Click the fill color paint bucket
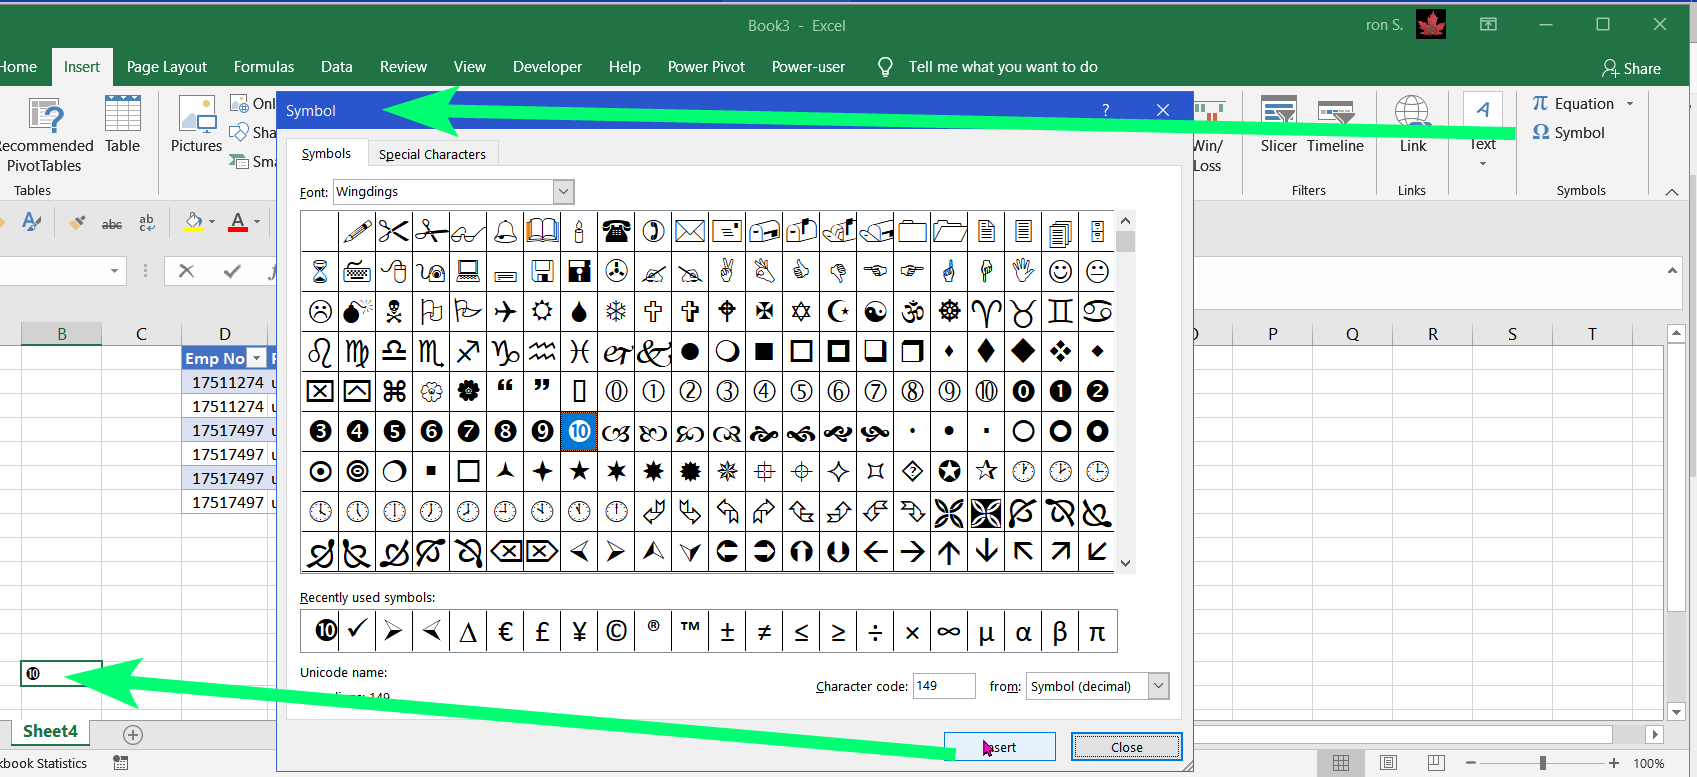The image size is (1697, 777). point(194,221)
